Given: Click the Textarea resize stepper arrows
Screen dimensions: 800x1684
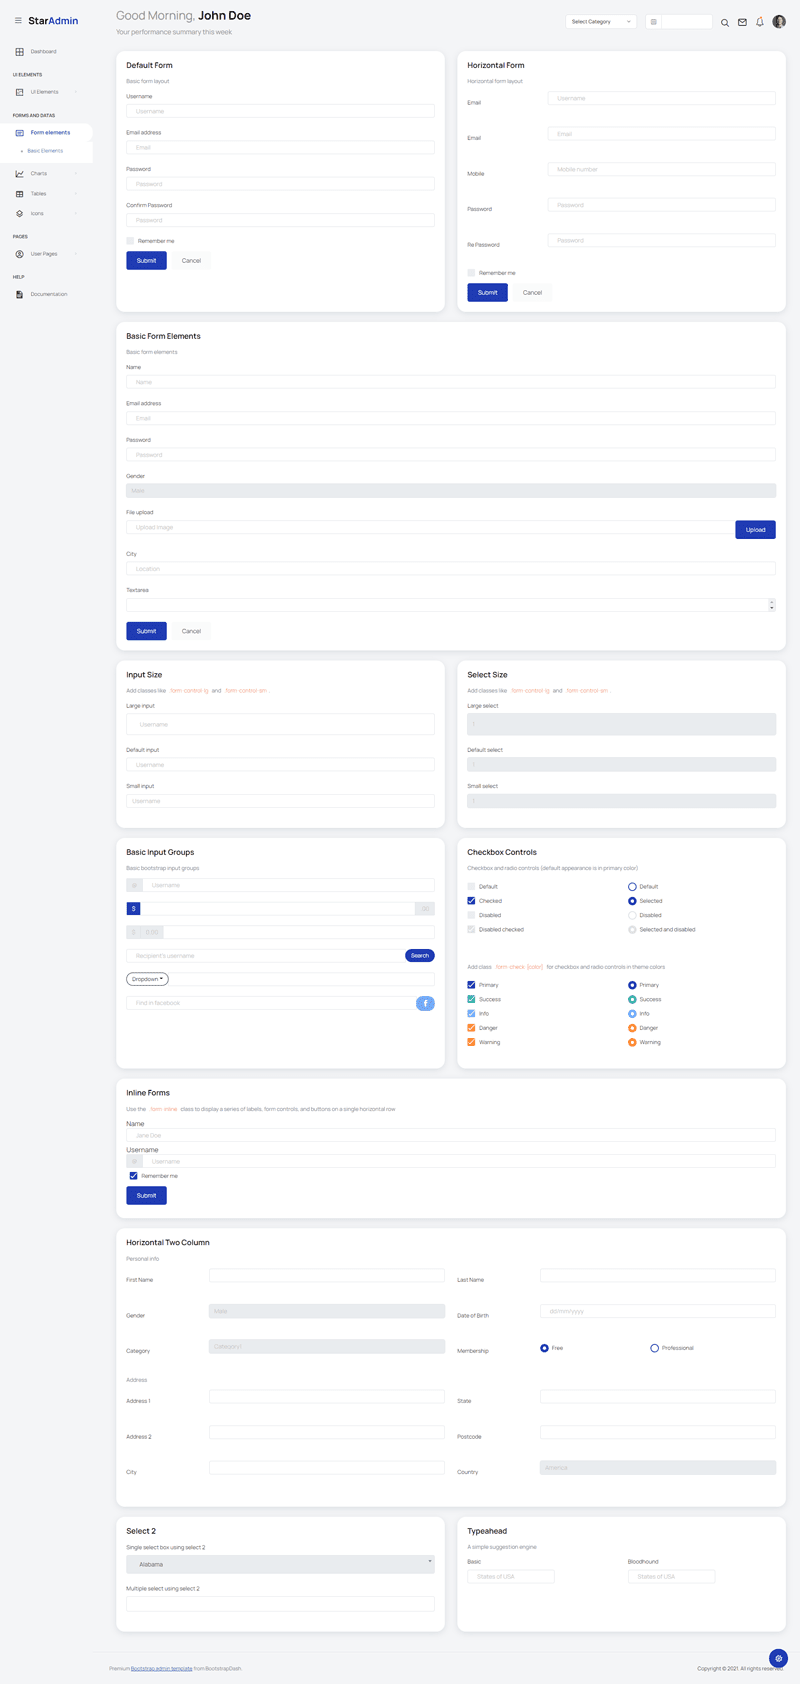Looking at the screenshot, I should [x=772, y=605].
